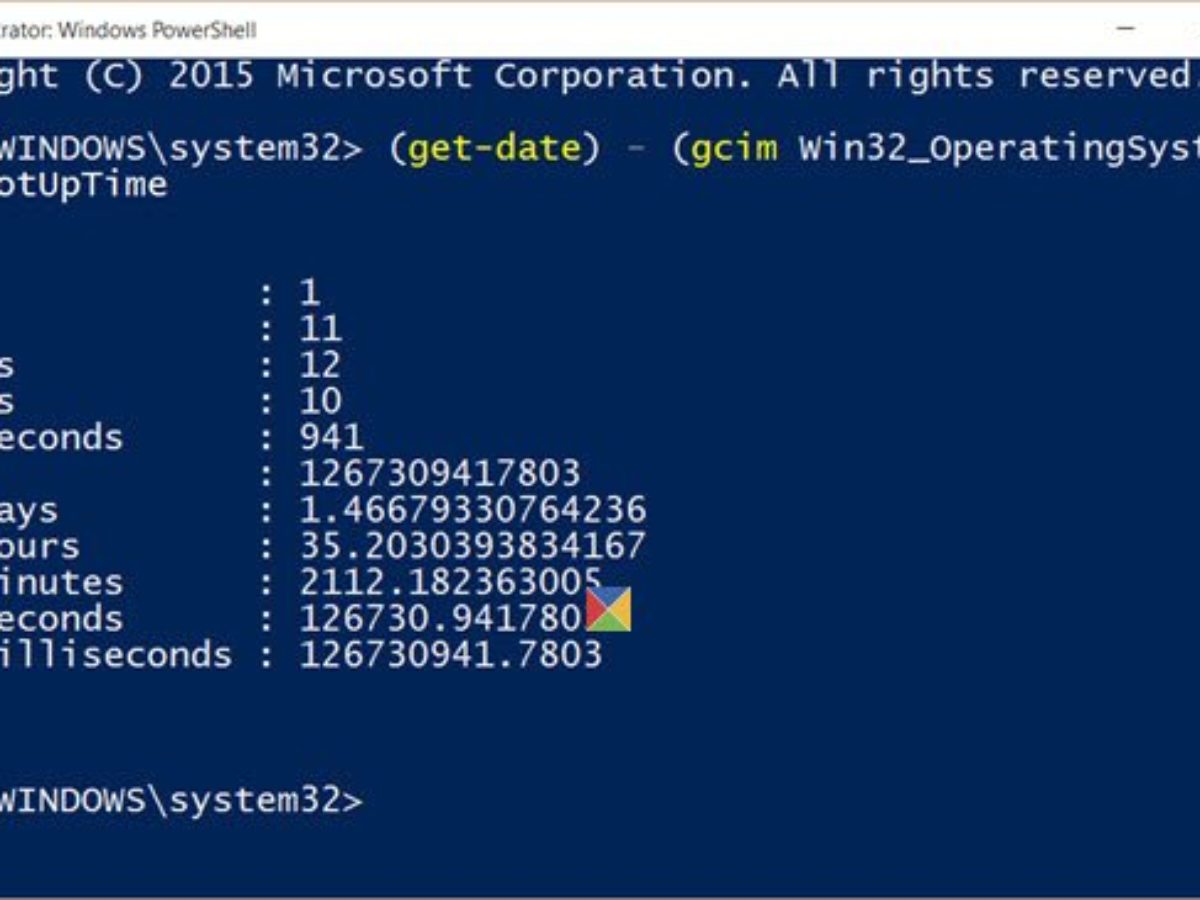Click the yellow get-date command text
Image resolution: width=1200 pixels, height=900 pixels.
coord(494,149)
